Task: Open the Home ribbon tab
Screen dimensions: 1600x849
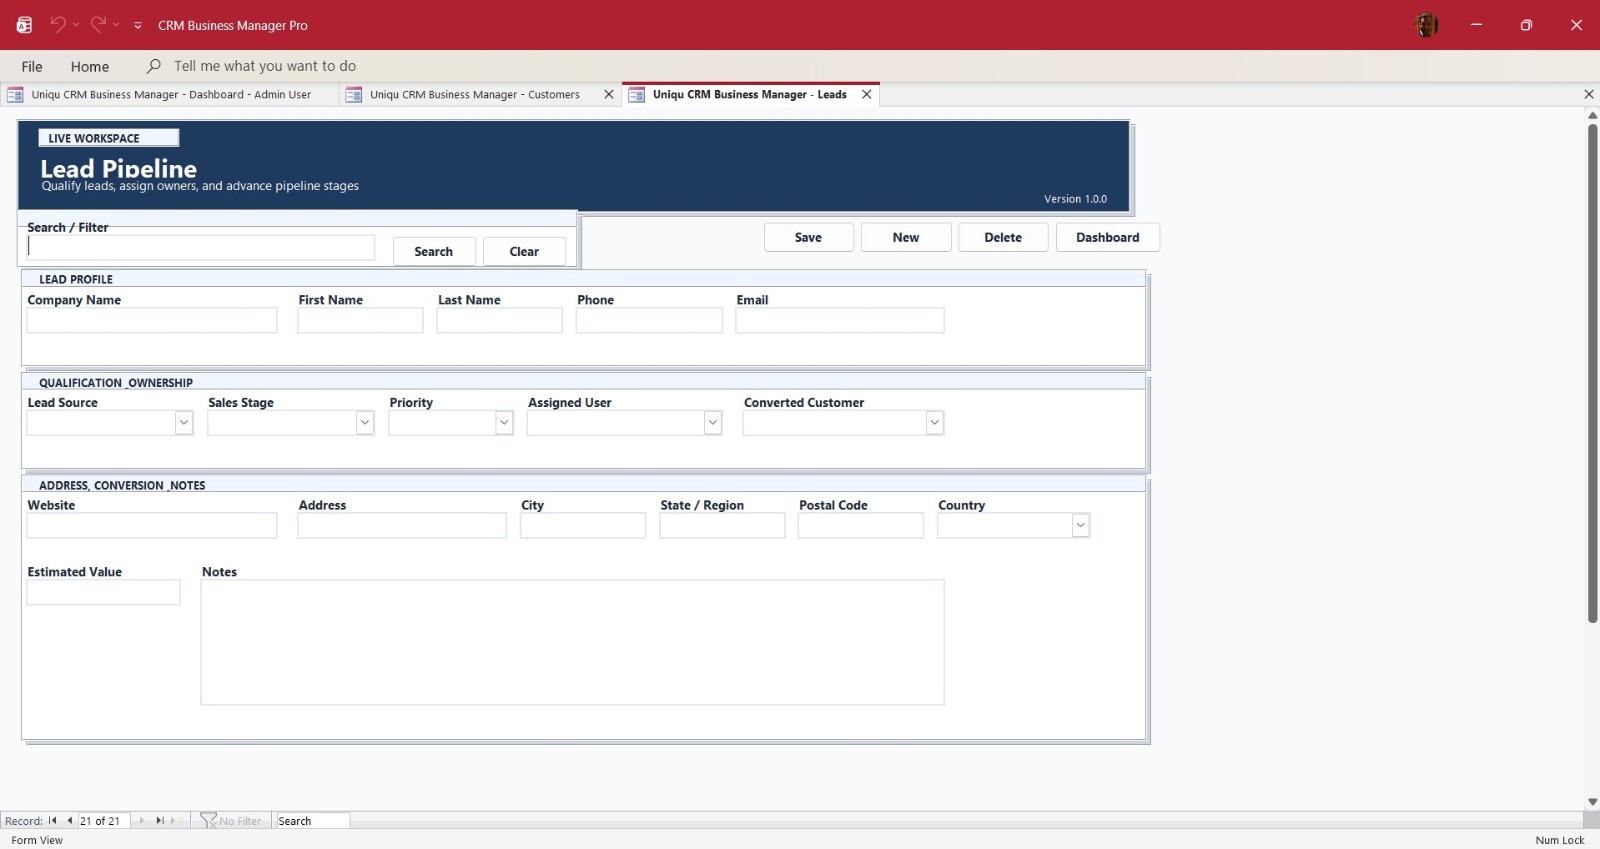Action: 90,66
